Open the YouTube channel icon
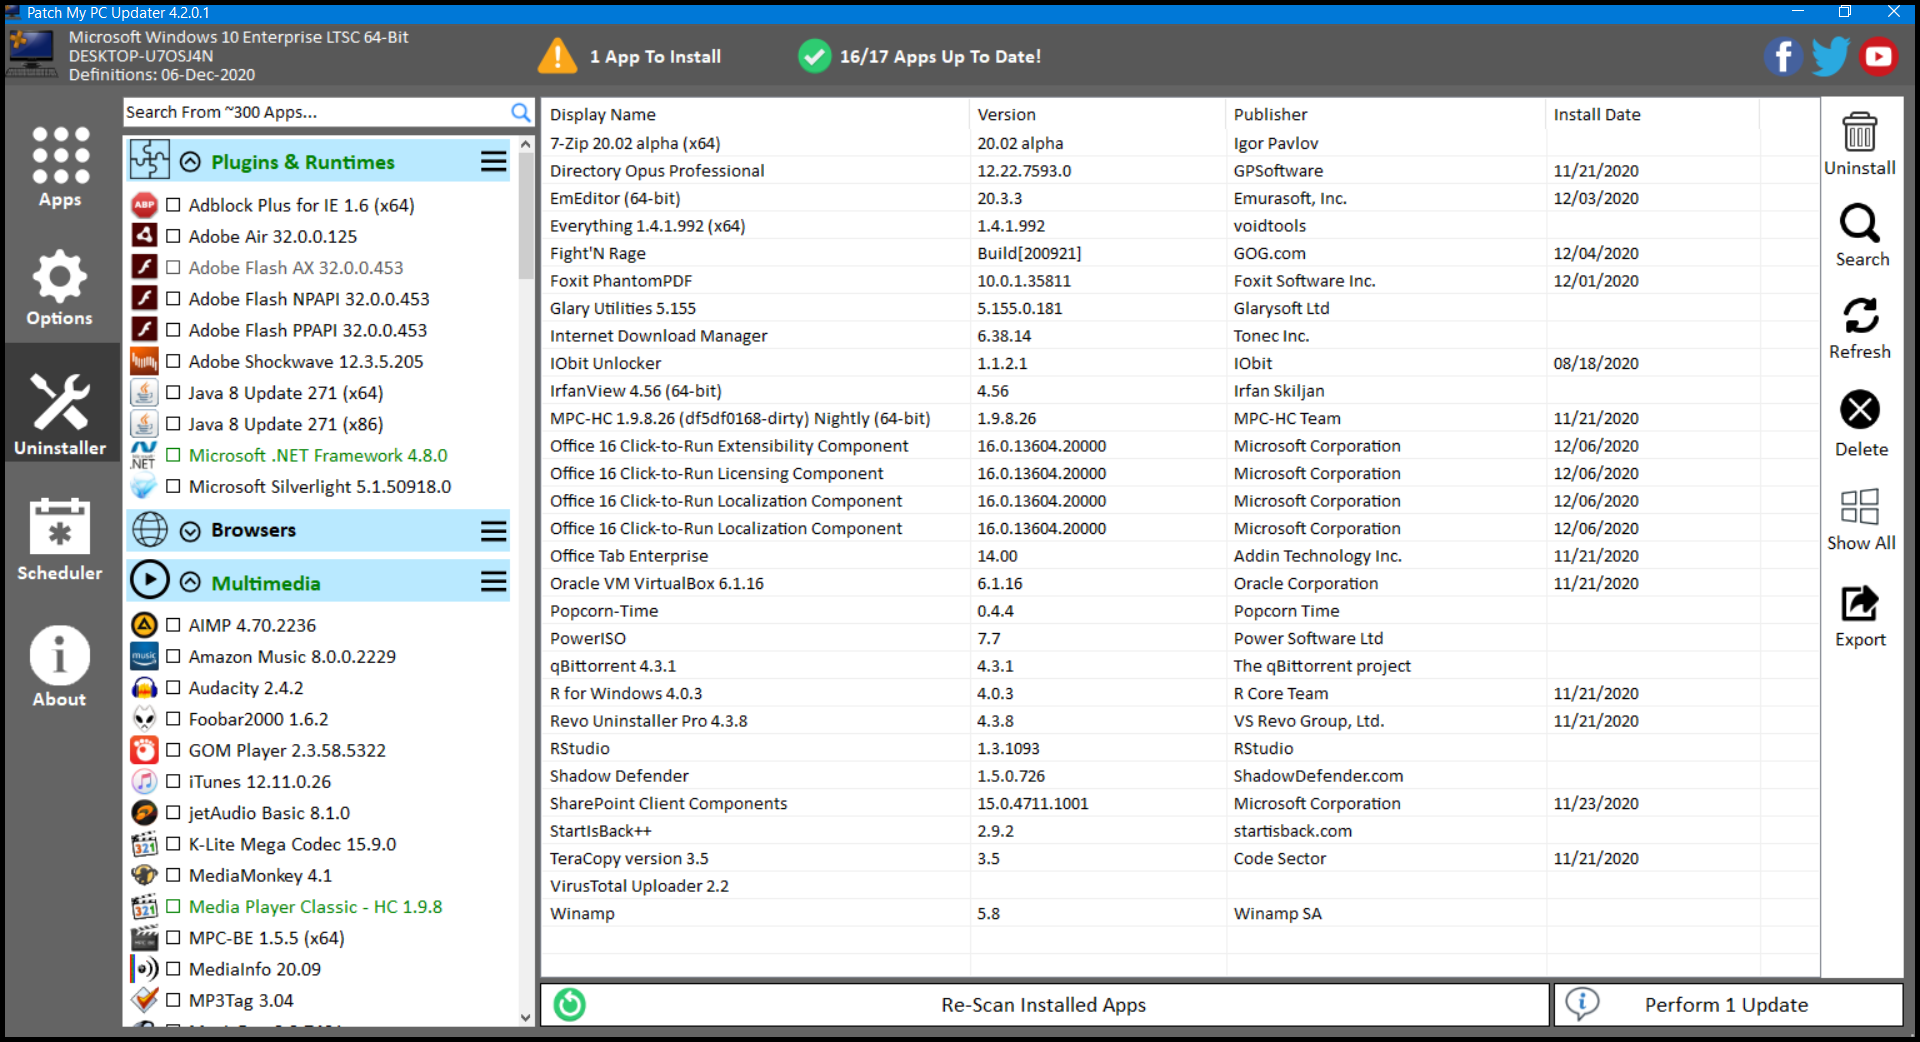Viewport: 1920px width, 1042px height. (1878, 56)
